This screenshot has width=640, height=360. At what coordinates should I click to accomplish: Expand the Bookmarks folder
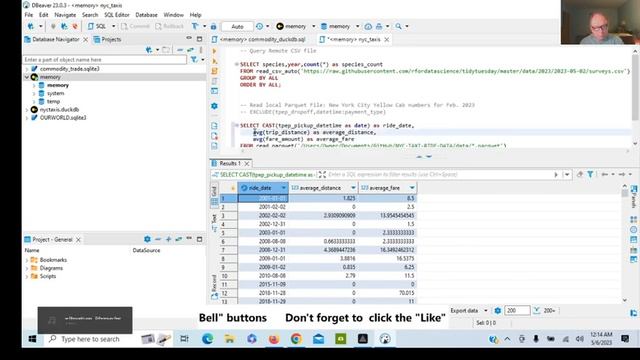pos(27,260)
